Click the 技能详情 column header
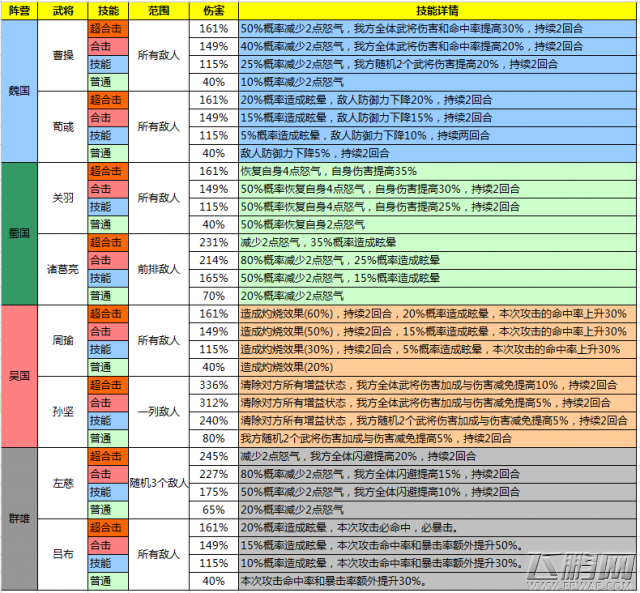The image size is (640, 593). [438, 11]
